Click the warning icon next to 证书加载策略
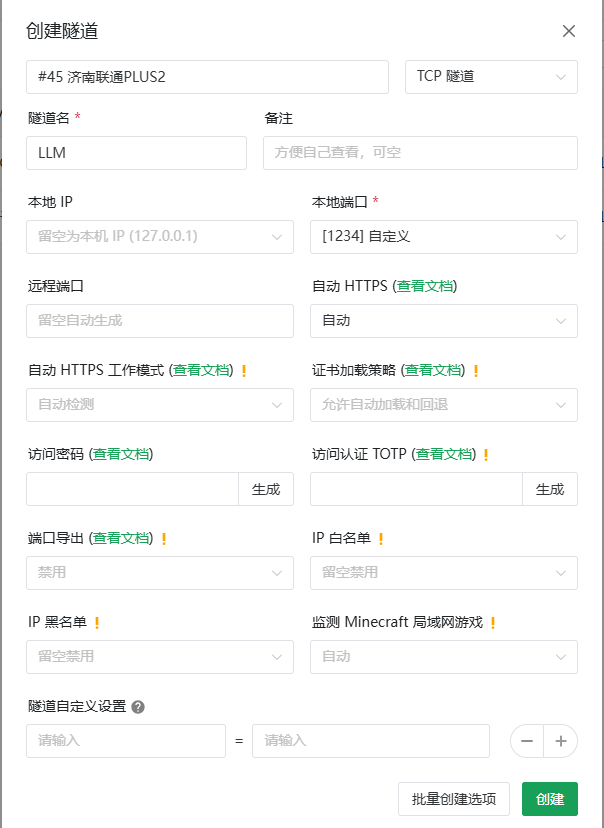Viewport: 604px width, 828px height. click(x=475, y=369)
